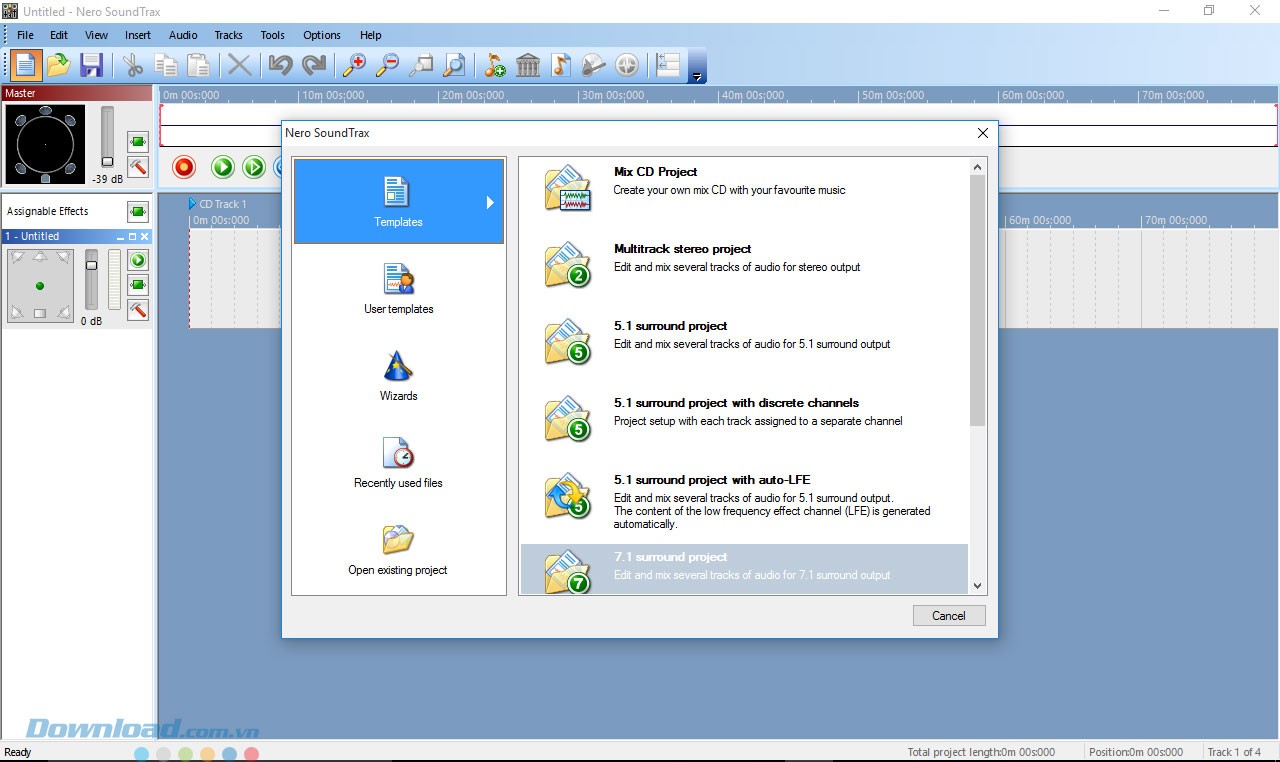Click the Assignable Effects green icon

(x=138, y=211)
